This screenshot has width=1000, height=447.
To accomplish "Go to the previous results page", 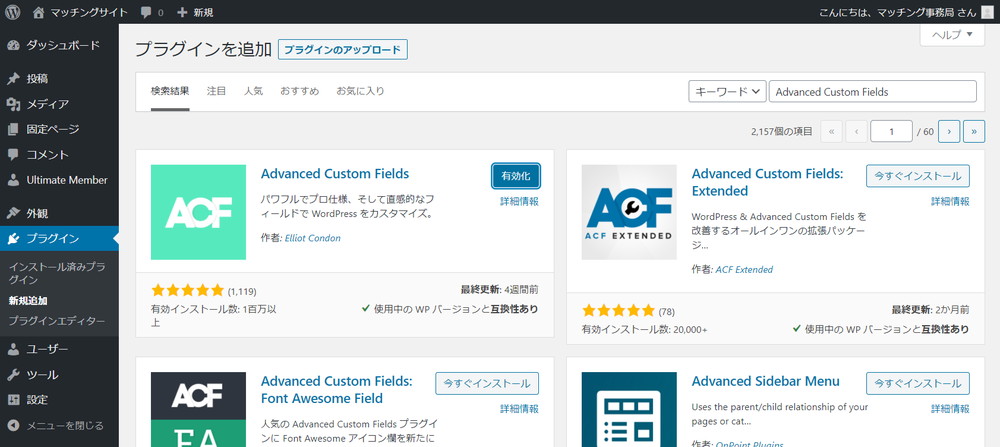I will pyautogui.click(x=856, y=131).
